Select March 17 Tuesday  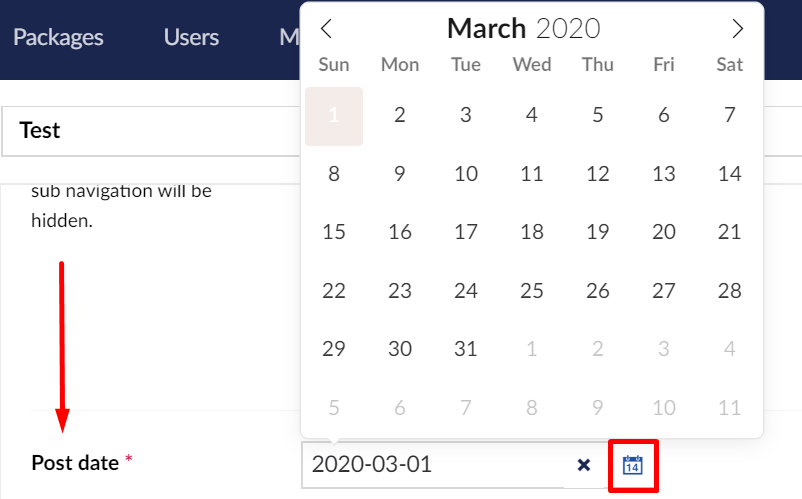point(465,232)
